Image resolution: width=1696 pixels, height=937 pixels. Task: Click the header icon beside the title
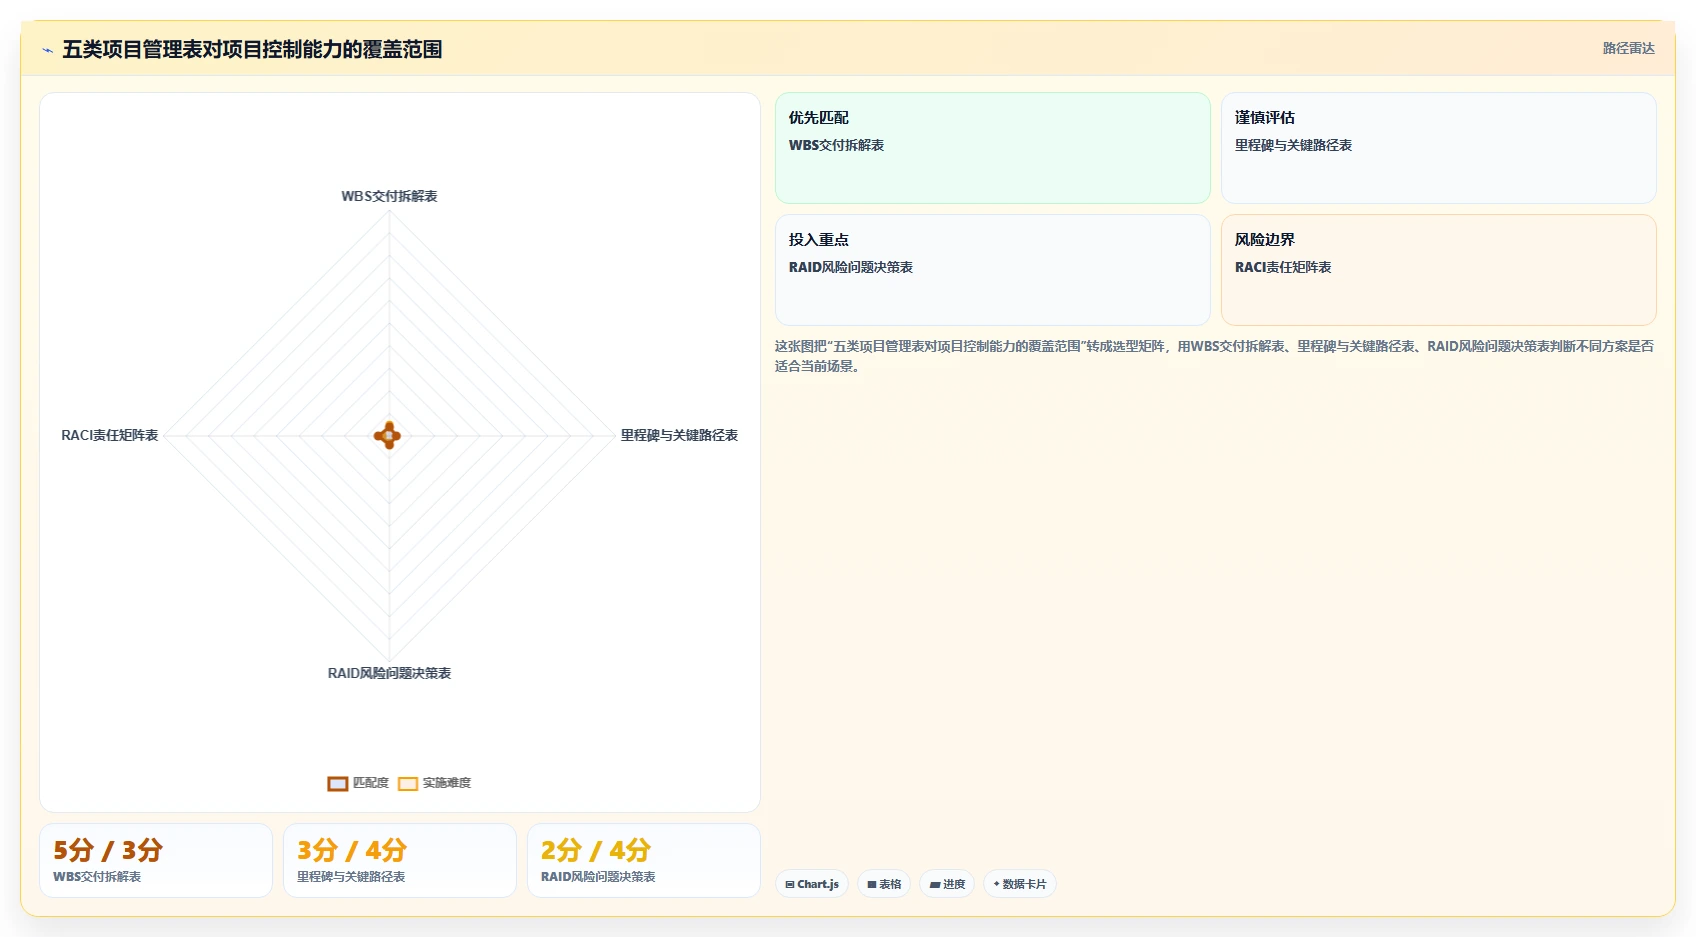point(47,50)
